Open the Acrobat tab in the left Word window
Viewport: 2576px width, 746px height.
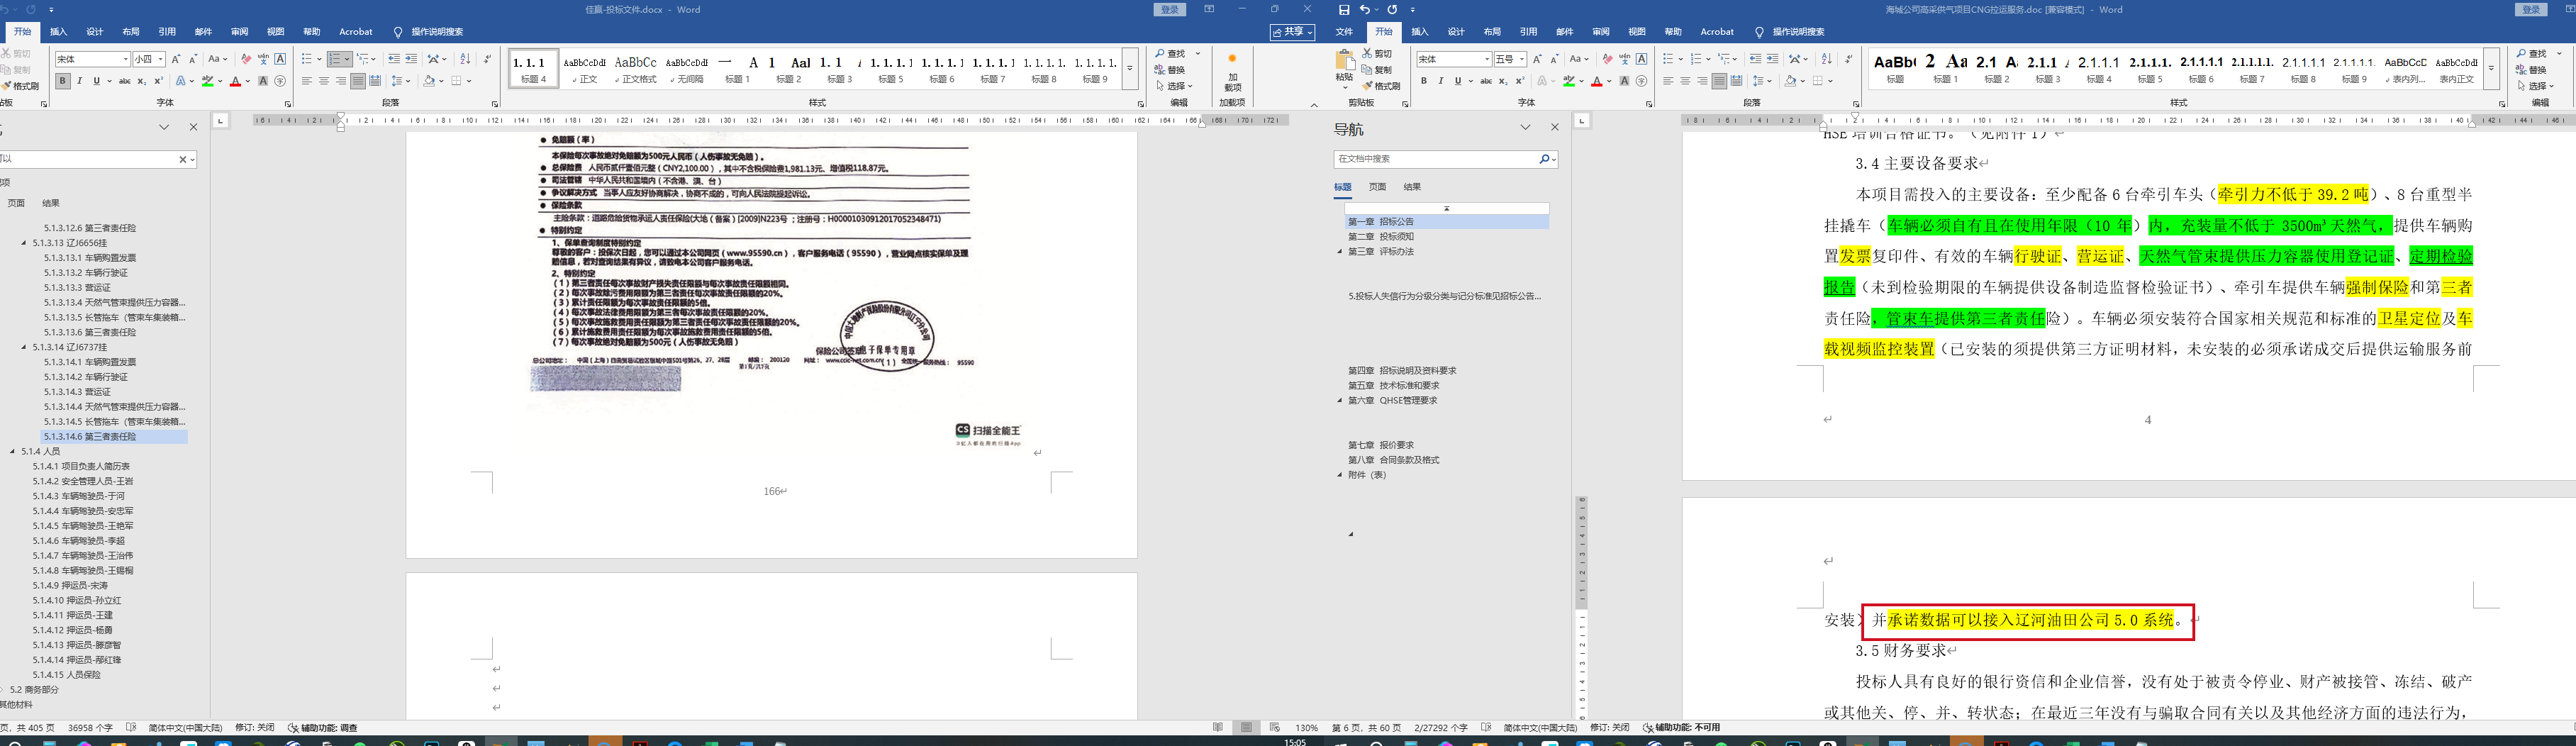coord(356,32)
